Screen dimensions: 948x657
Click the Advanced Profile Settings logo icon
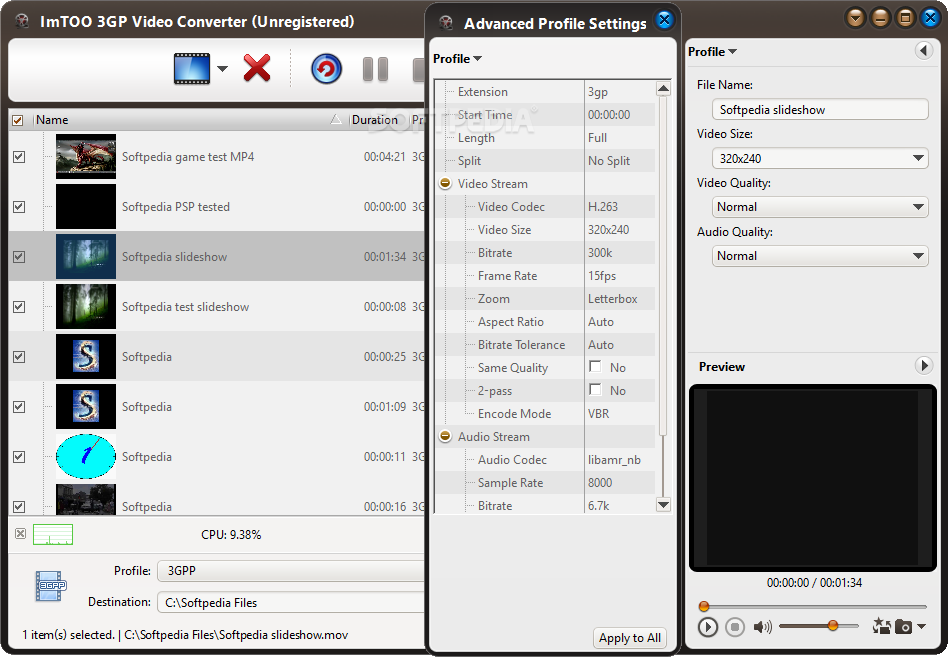tap(446, 23)
